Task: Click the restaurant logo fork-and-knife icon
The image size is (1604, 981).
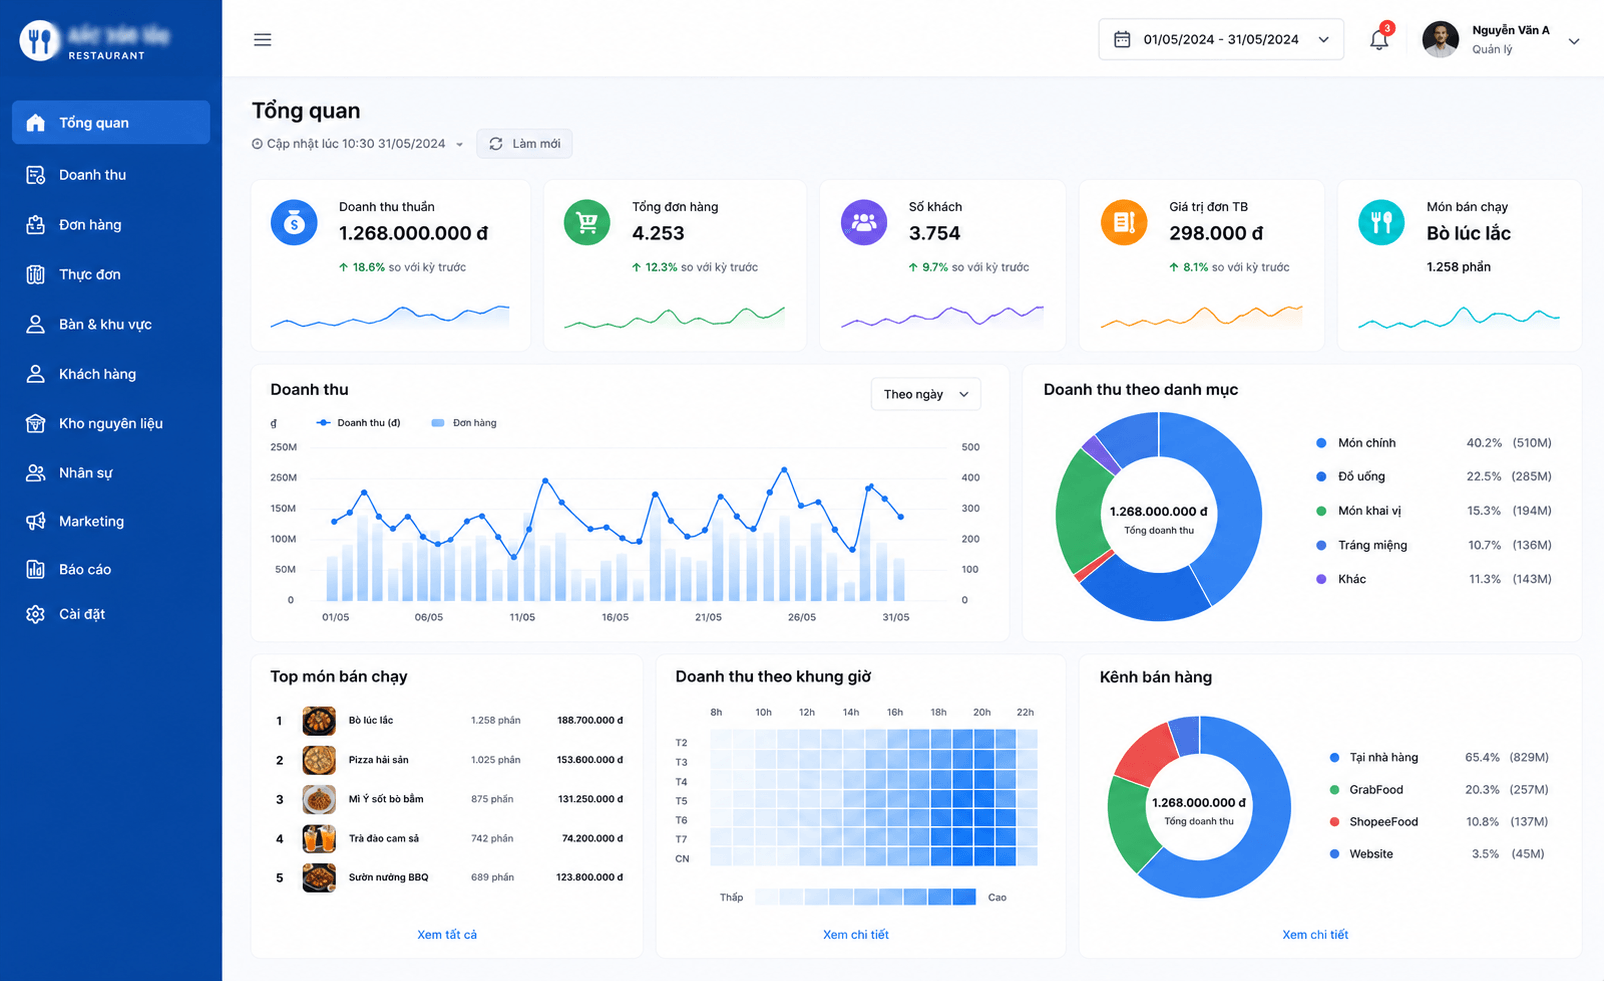Action: [40, 41]
